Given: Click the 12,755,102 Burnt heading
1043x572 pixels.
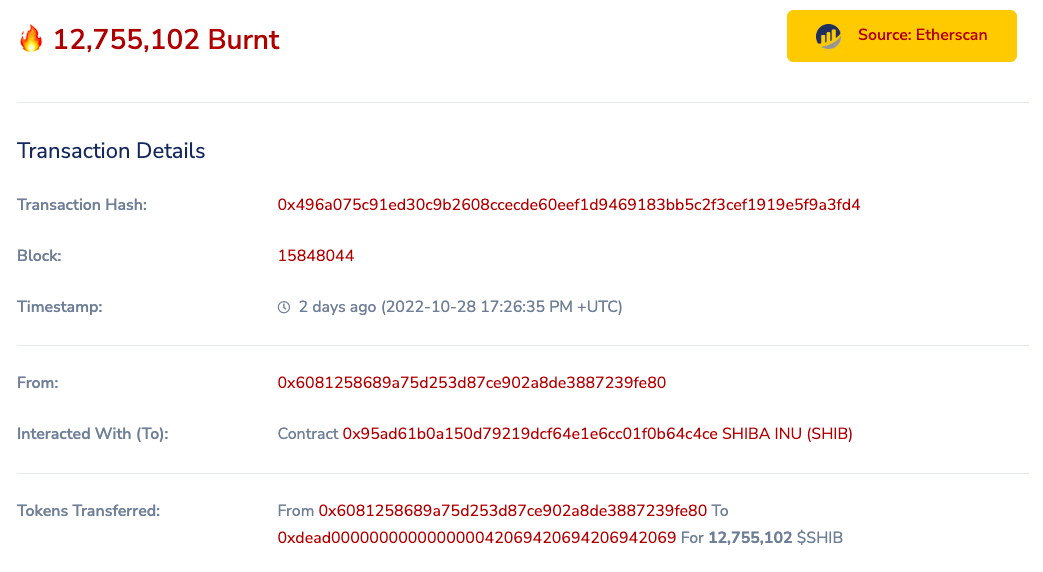Looking at the screenshot, I should click(x=166, y=39).
